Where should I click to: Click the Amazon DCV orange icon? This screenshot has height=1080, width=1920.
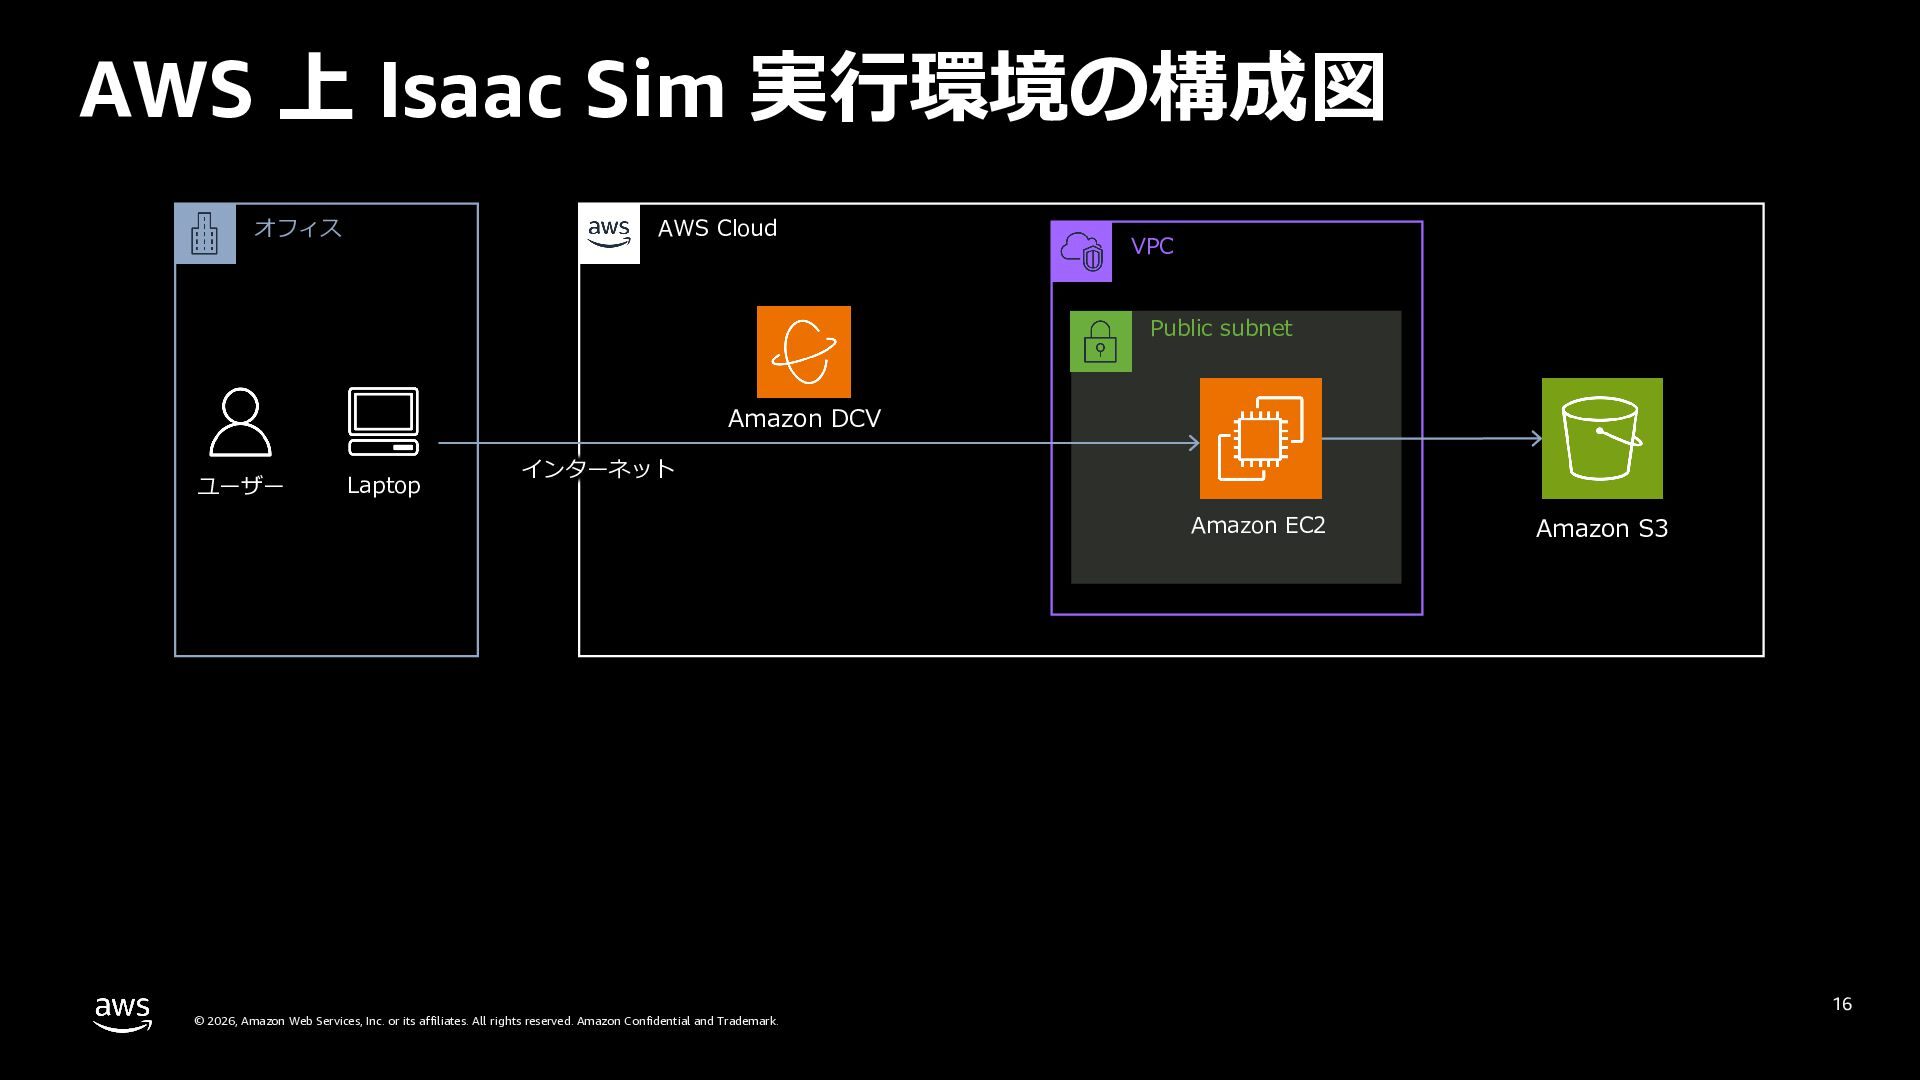pos(803,352)
